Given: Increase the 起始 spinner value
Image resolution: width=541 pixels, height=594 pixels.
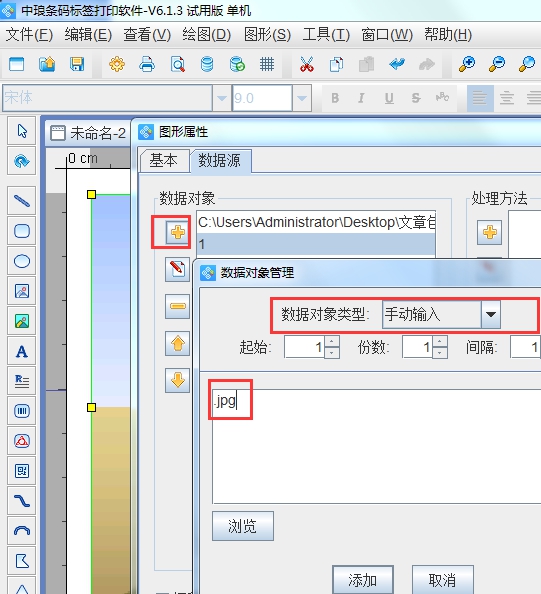Looking at the screenshot, I should coord(332,342).
